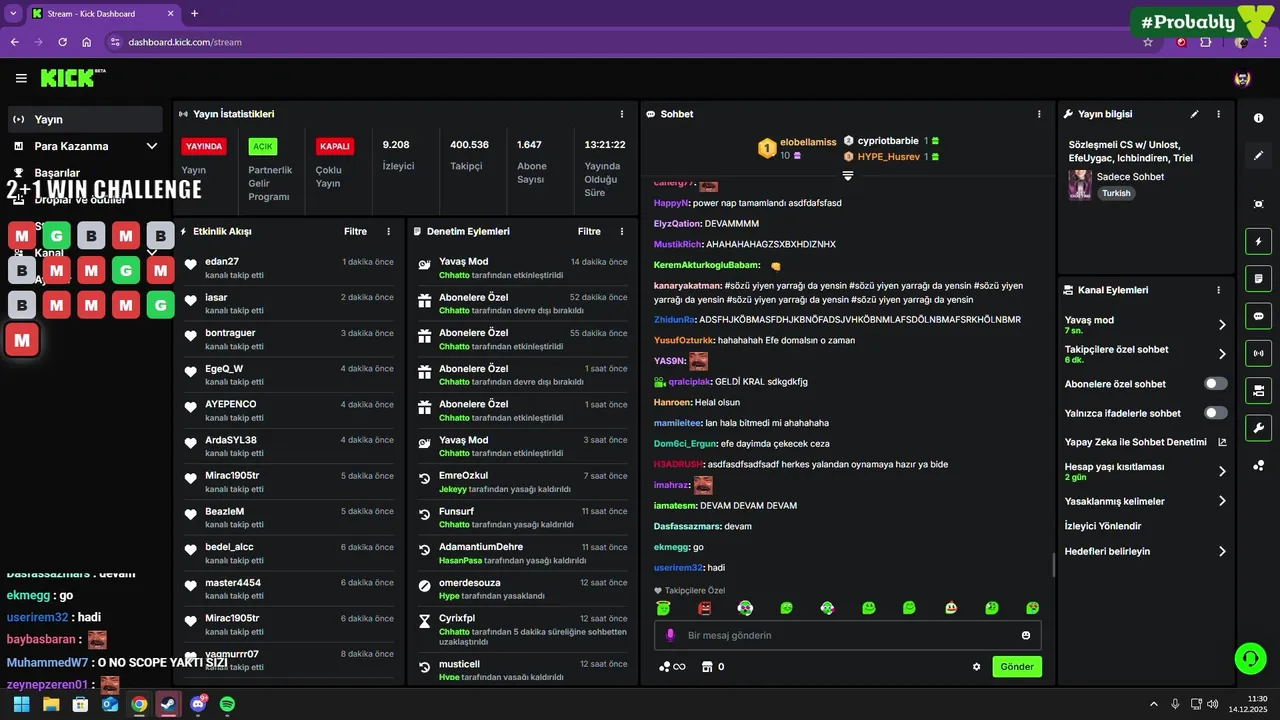Click chat username YusufOzturkk
1280x720 pixels.
click(684, 340)
